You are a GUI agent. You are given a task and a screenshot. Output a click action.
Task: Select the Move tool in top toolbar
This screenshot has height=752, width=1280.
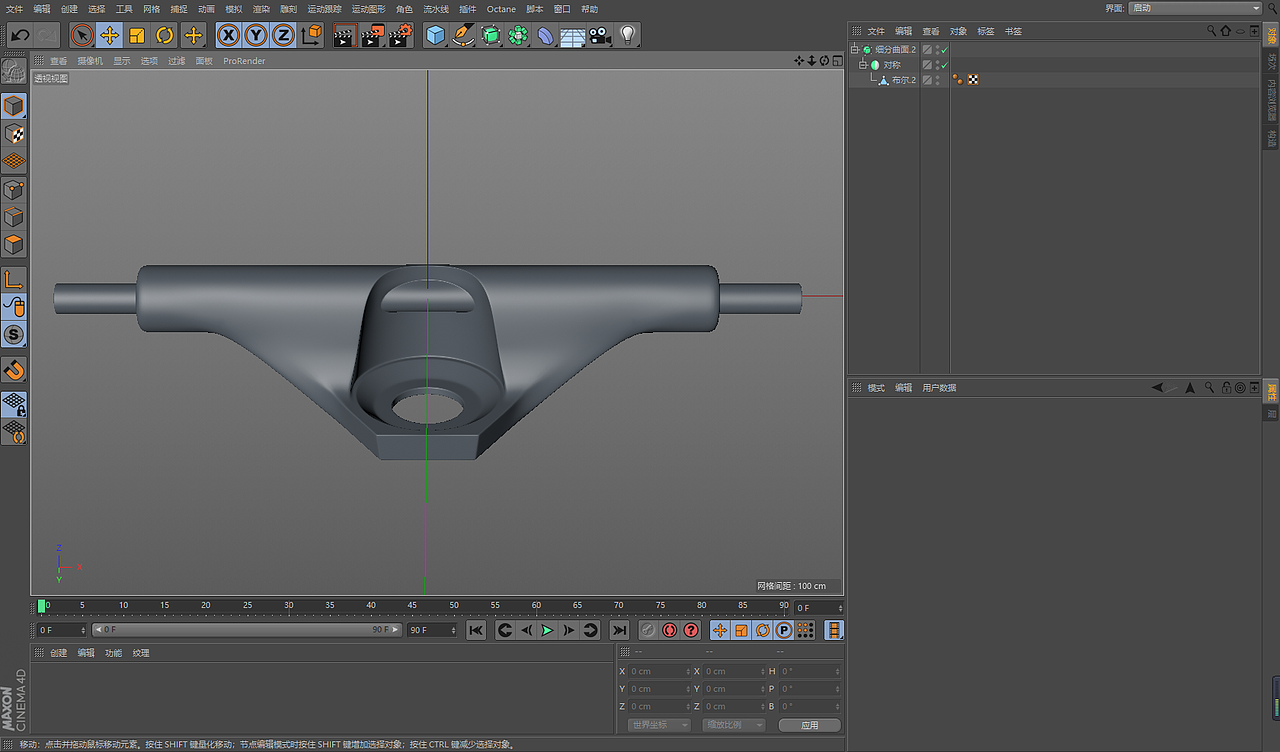point(109,36)
